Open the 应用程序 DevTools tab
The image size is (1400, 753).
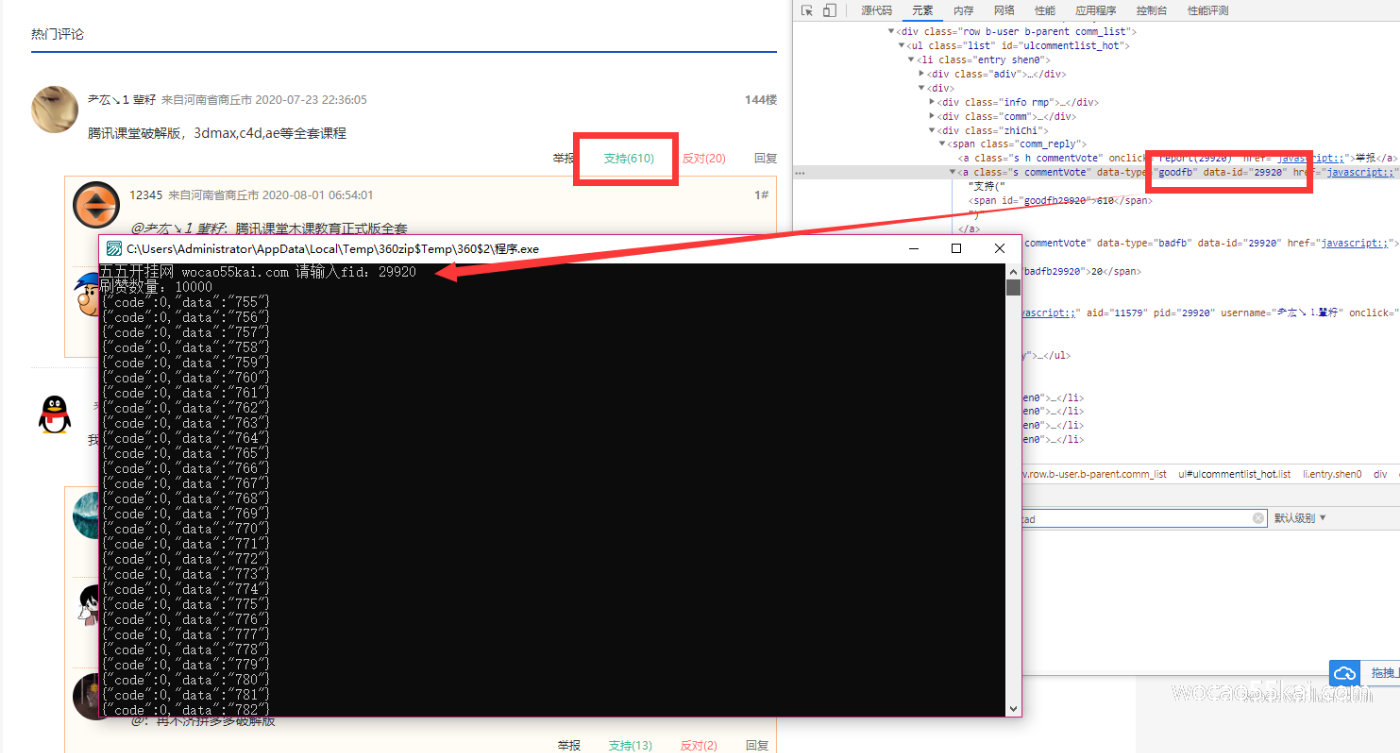tap(1096, 10)
